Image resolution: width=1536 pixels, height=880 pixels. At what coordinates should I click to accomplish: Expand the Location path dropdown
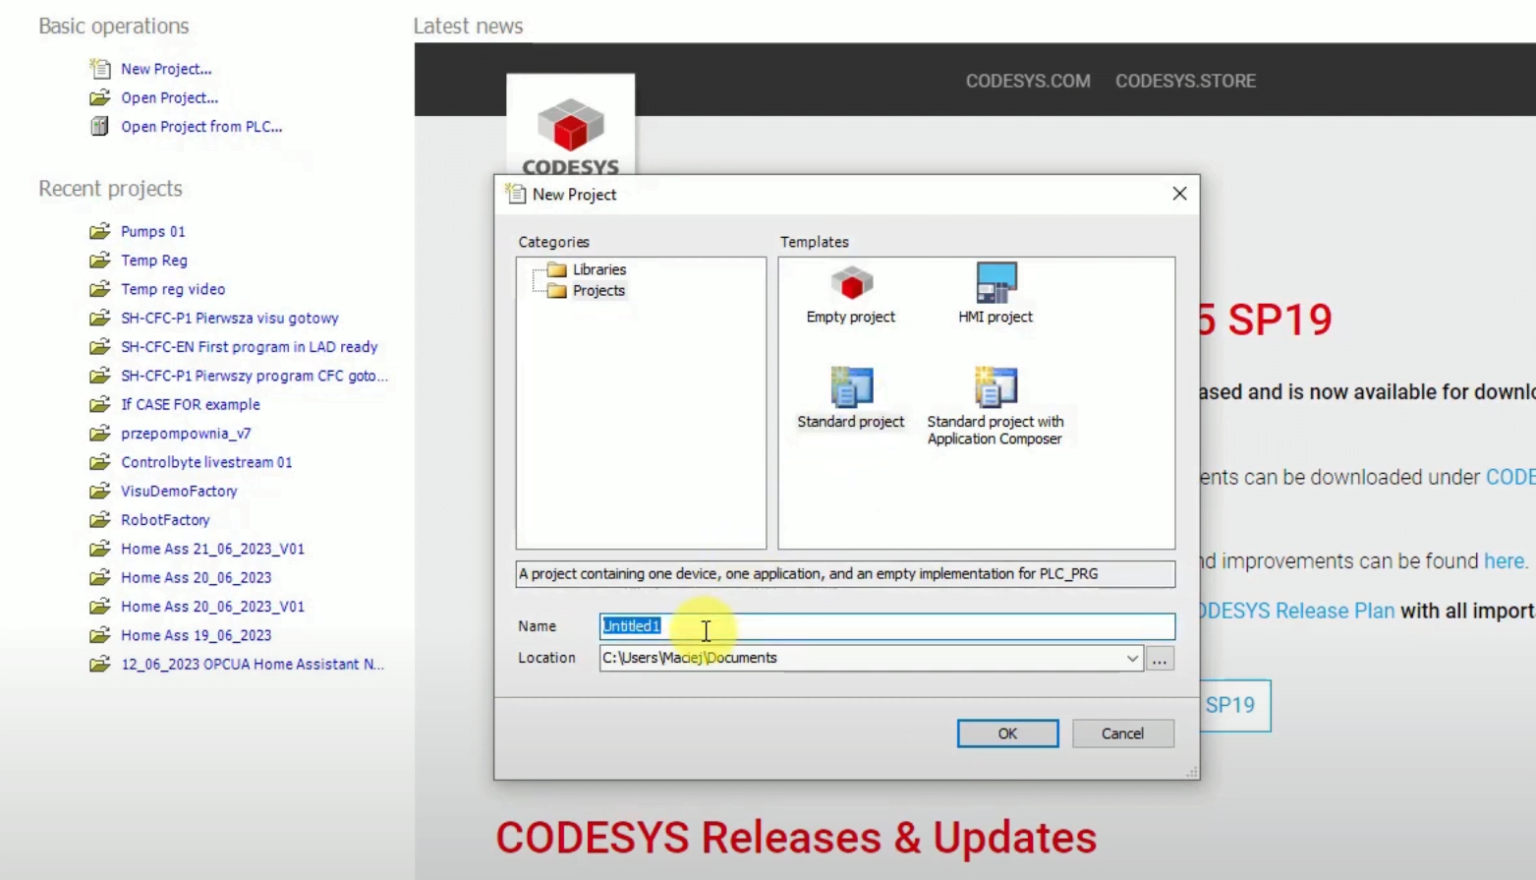[1132, 658]
